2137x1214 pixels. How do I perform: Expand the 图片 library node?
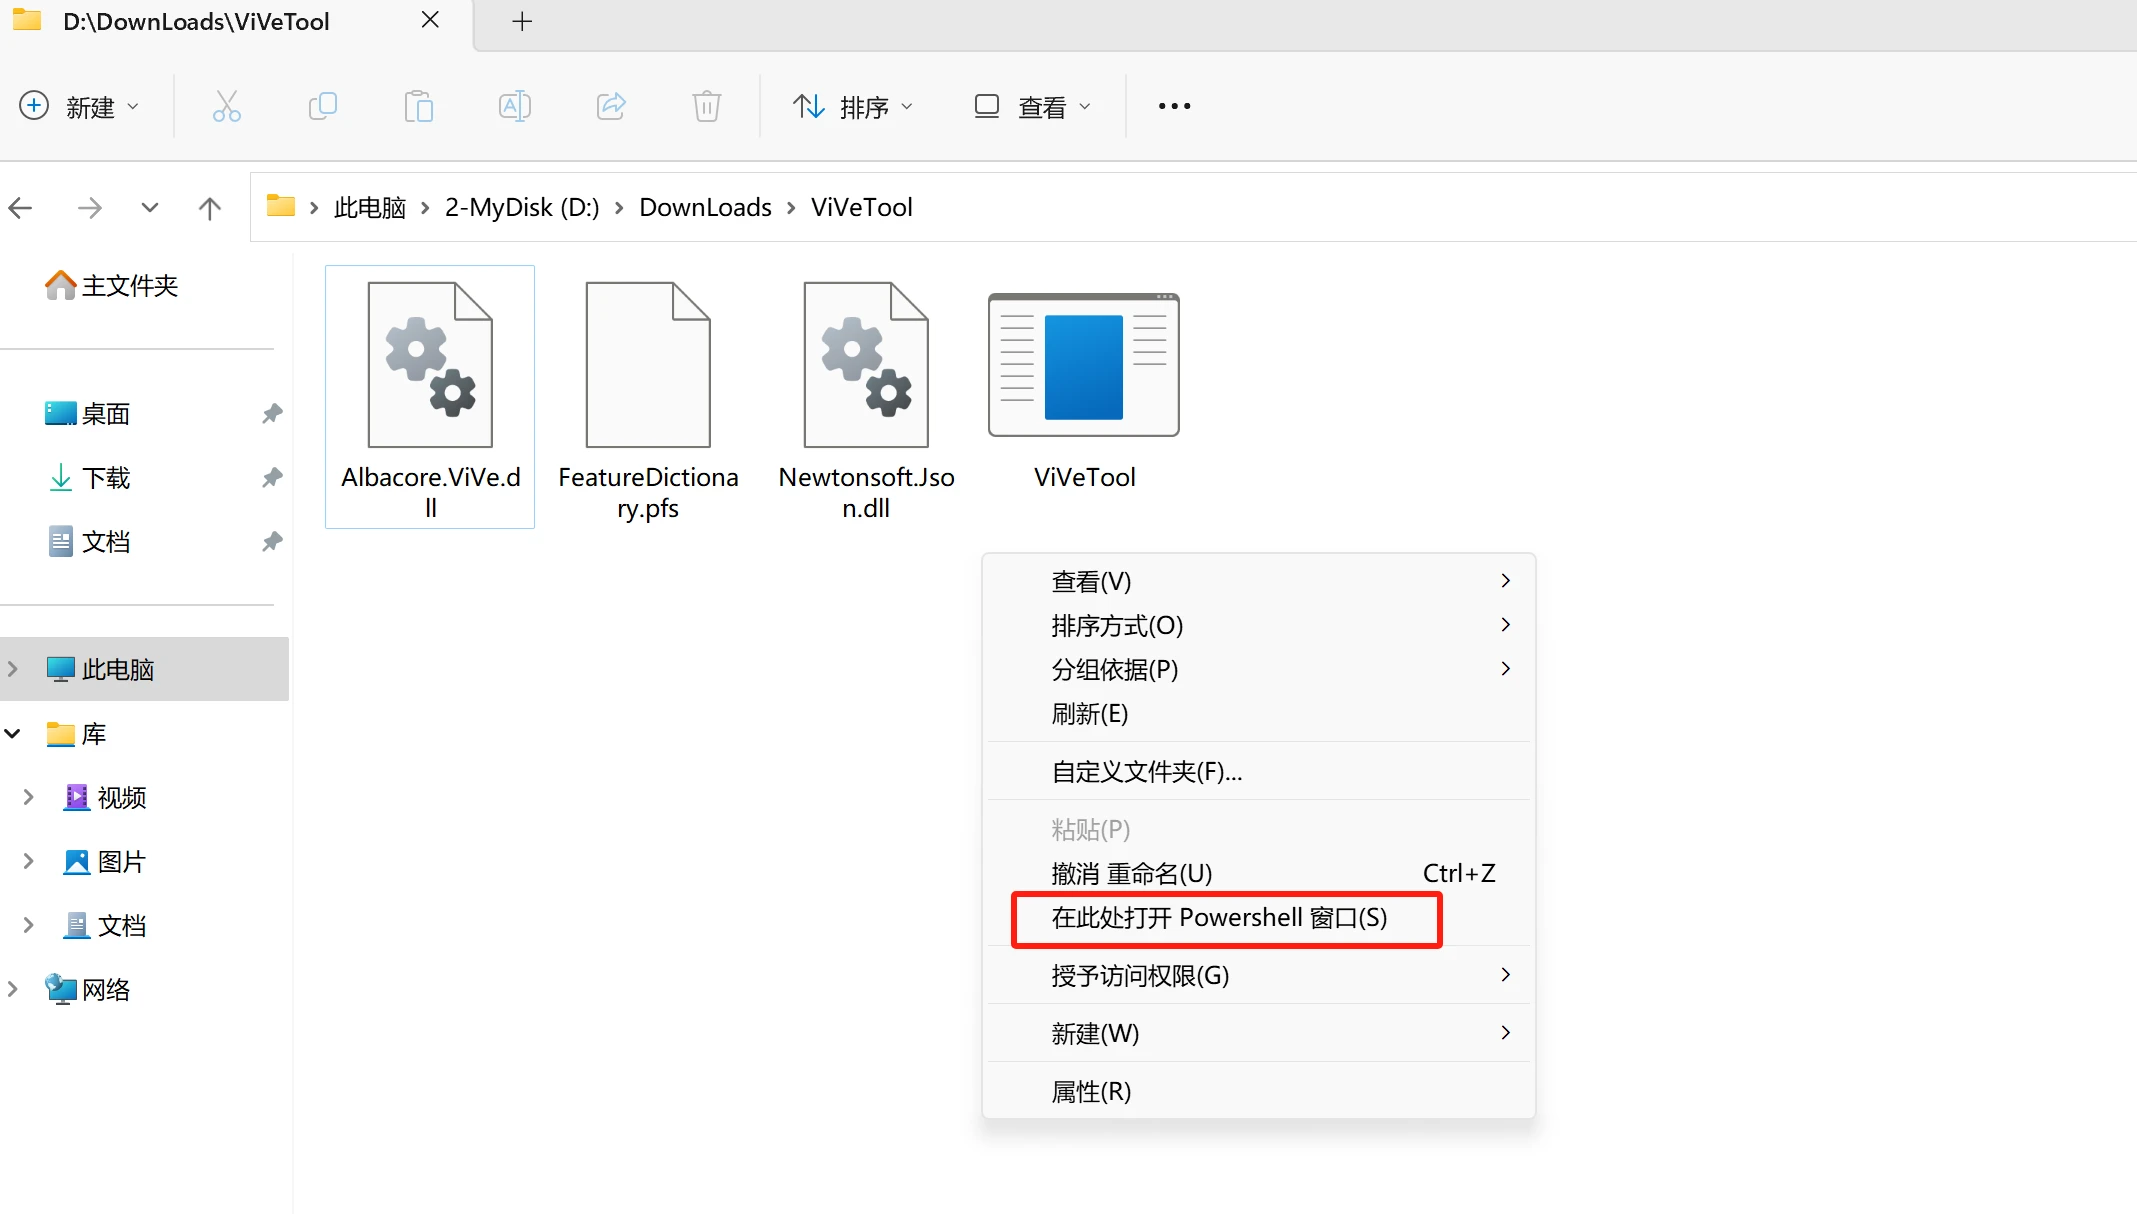pos(29,861)
